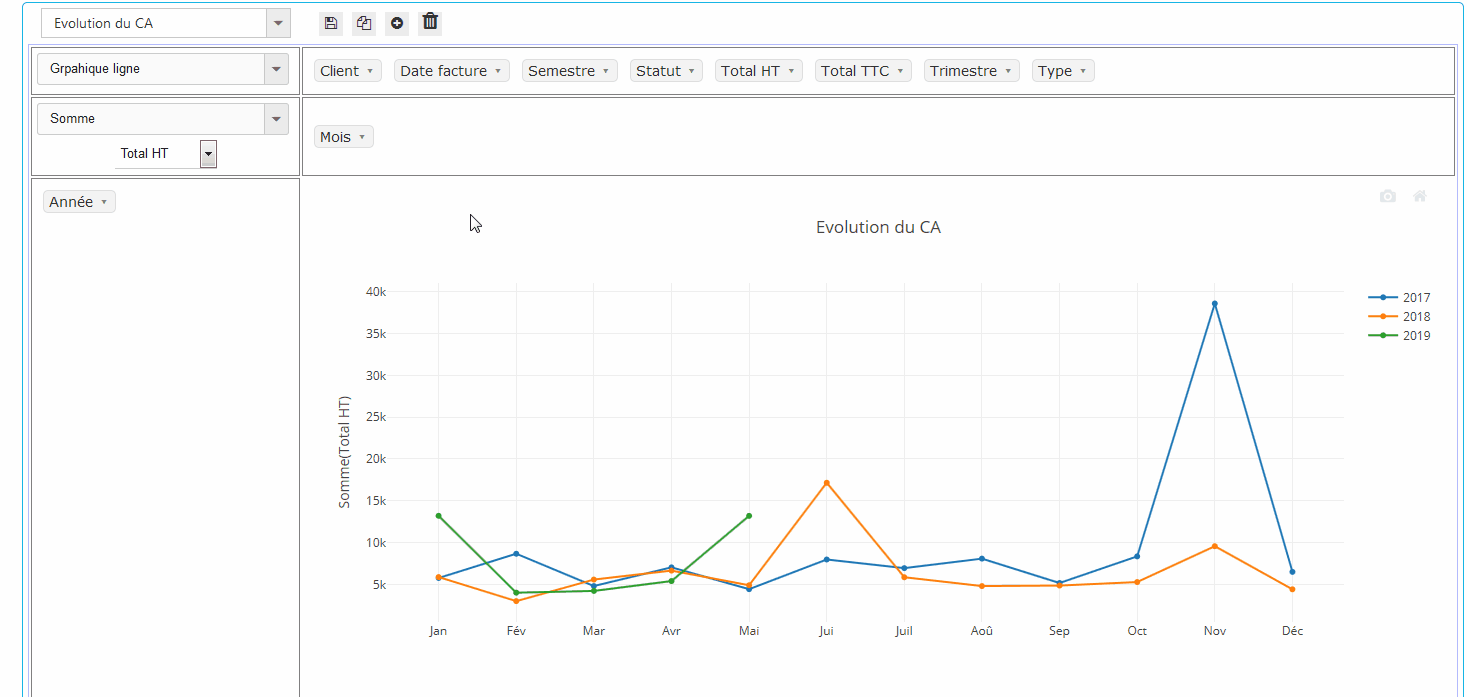Expand the Grpahique ligne chart type dropdown

(276, 69)
